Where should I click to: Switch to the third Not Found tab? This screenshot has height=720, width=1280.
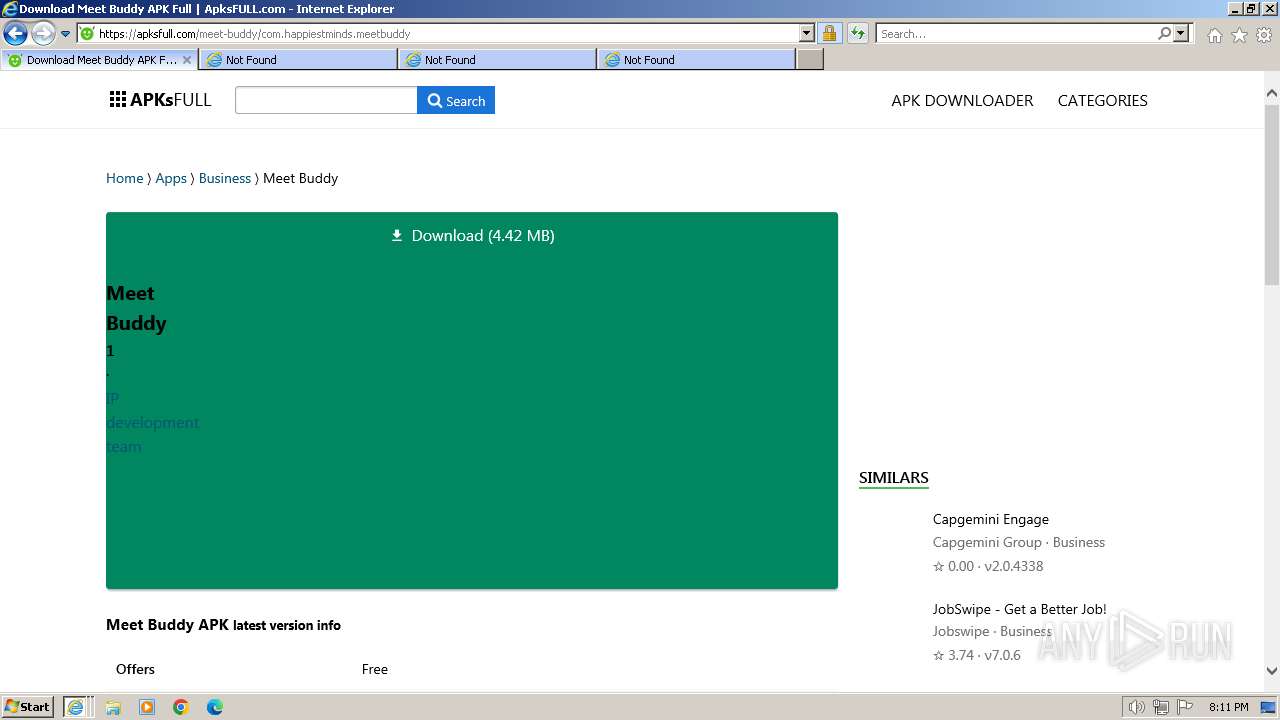tap(695, 60)
